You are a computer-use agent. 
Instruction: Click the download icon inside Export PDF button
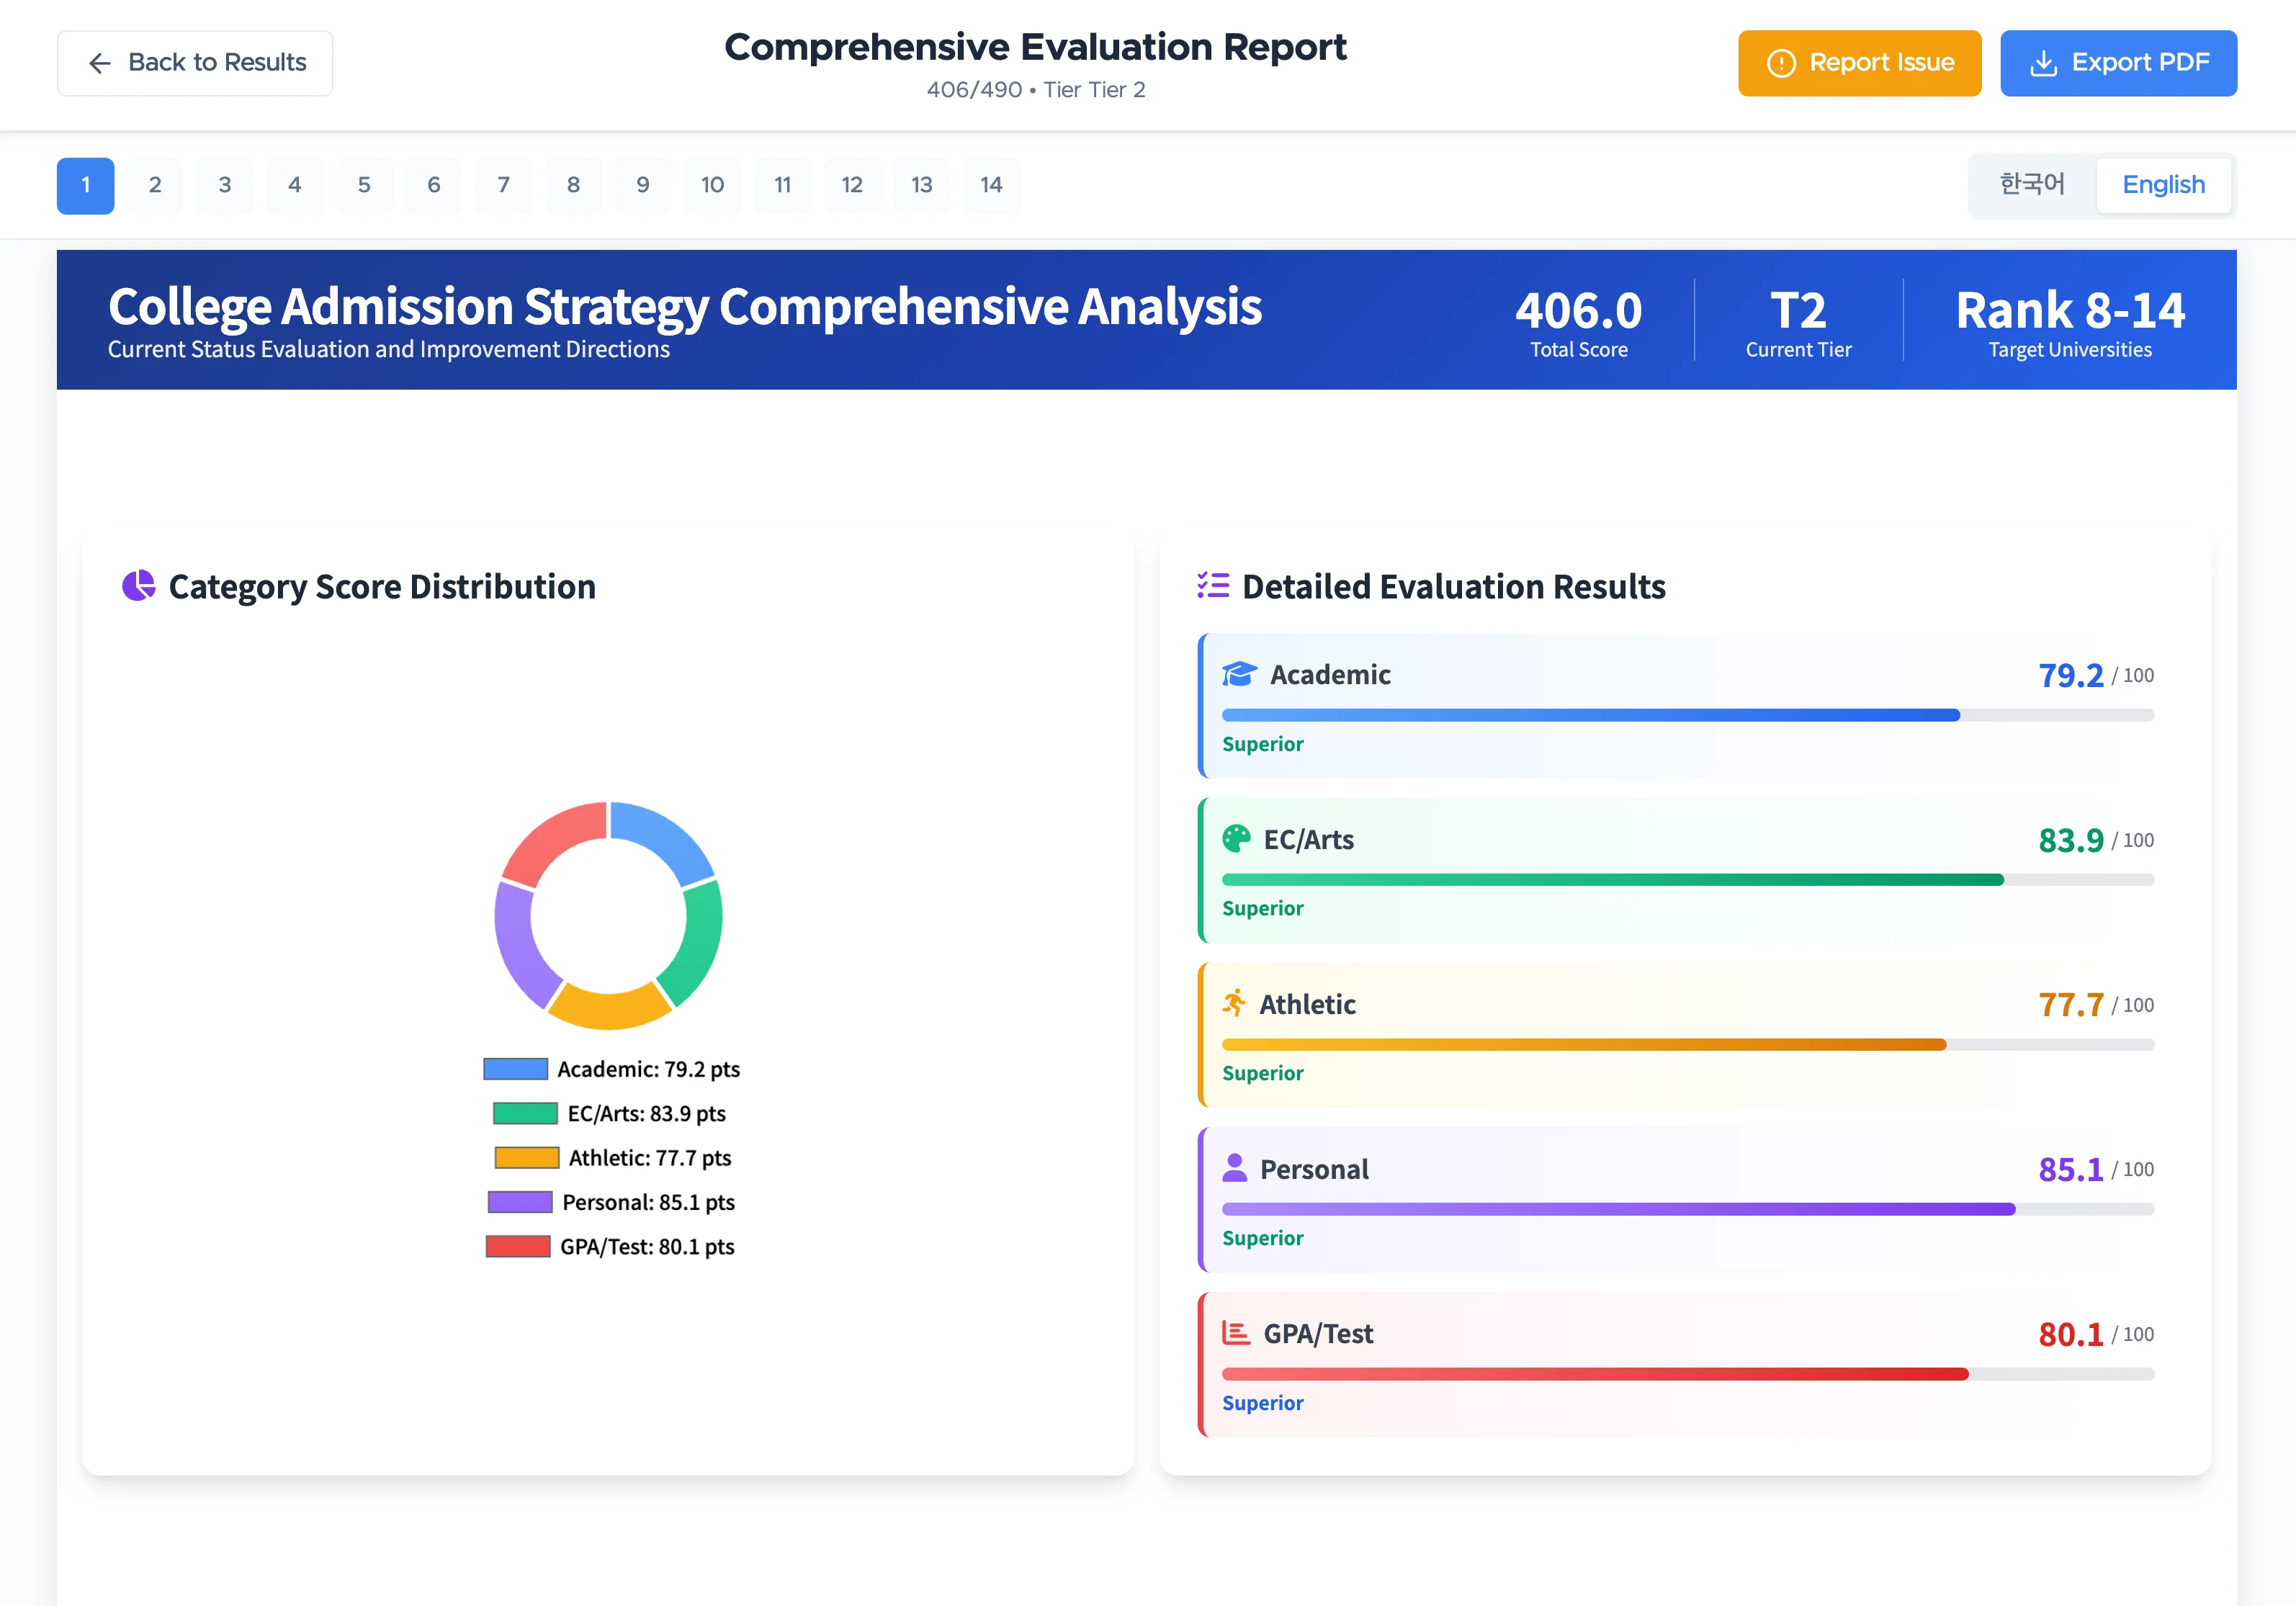[2044, 63]
